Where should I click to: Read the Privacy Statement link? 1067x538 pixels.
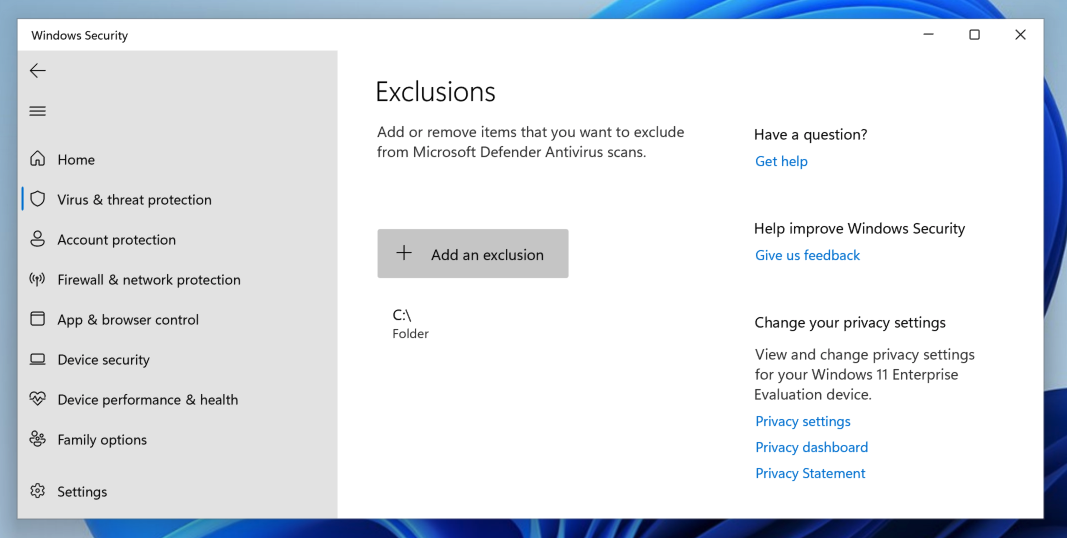810,473
